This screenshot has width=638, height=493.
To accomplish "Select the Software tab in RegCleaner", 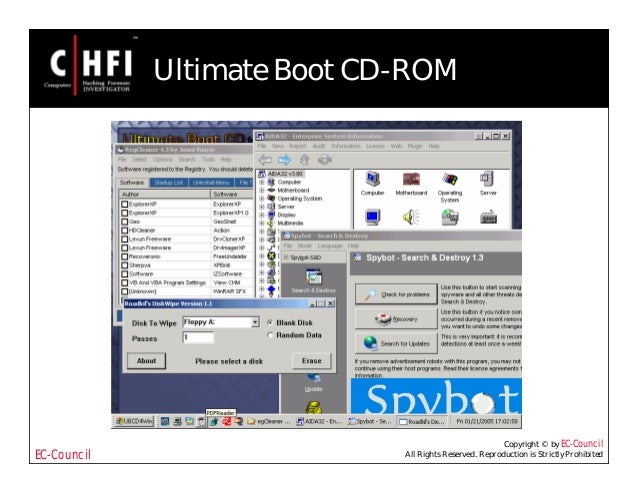I will pos(132,183).
